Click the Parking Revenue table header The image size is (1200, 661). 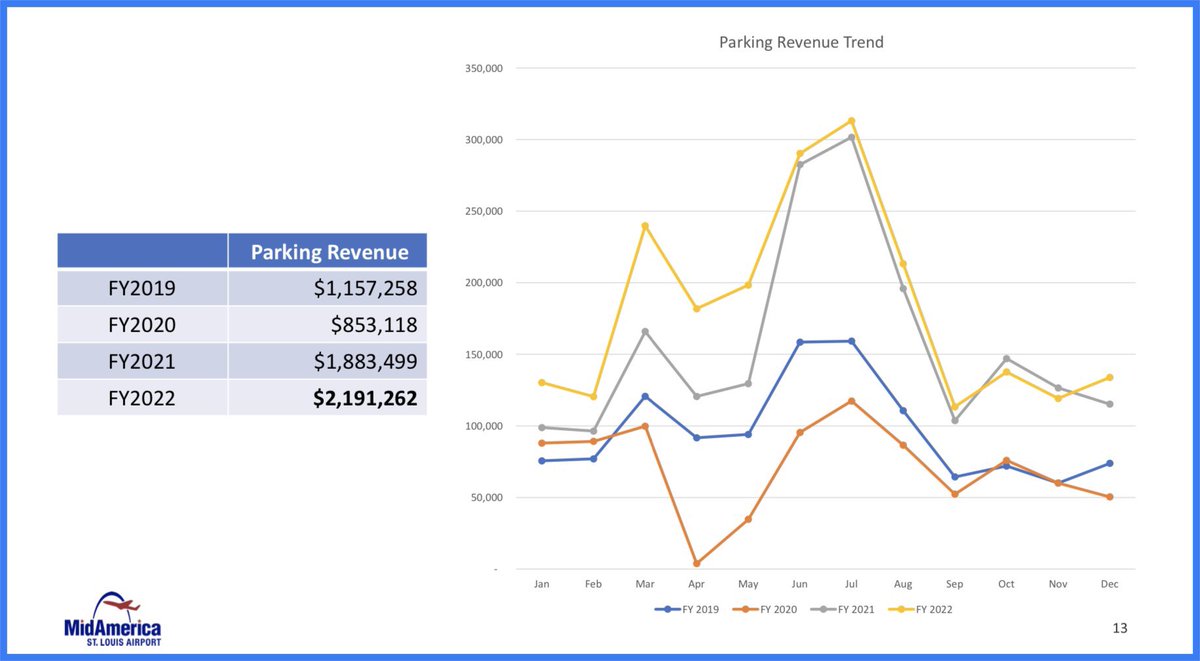(x=329, y=252)
